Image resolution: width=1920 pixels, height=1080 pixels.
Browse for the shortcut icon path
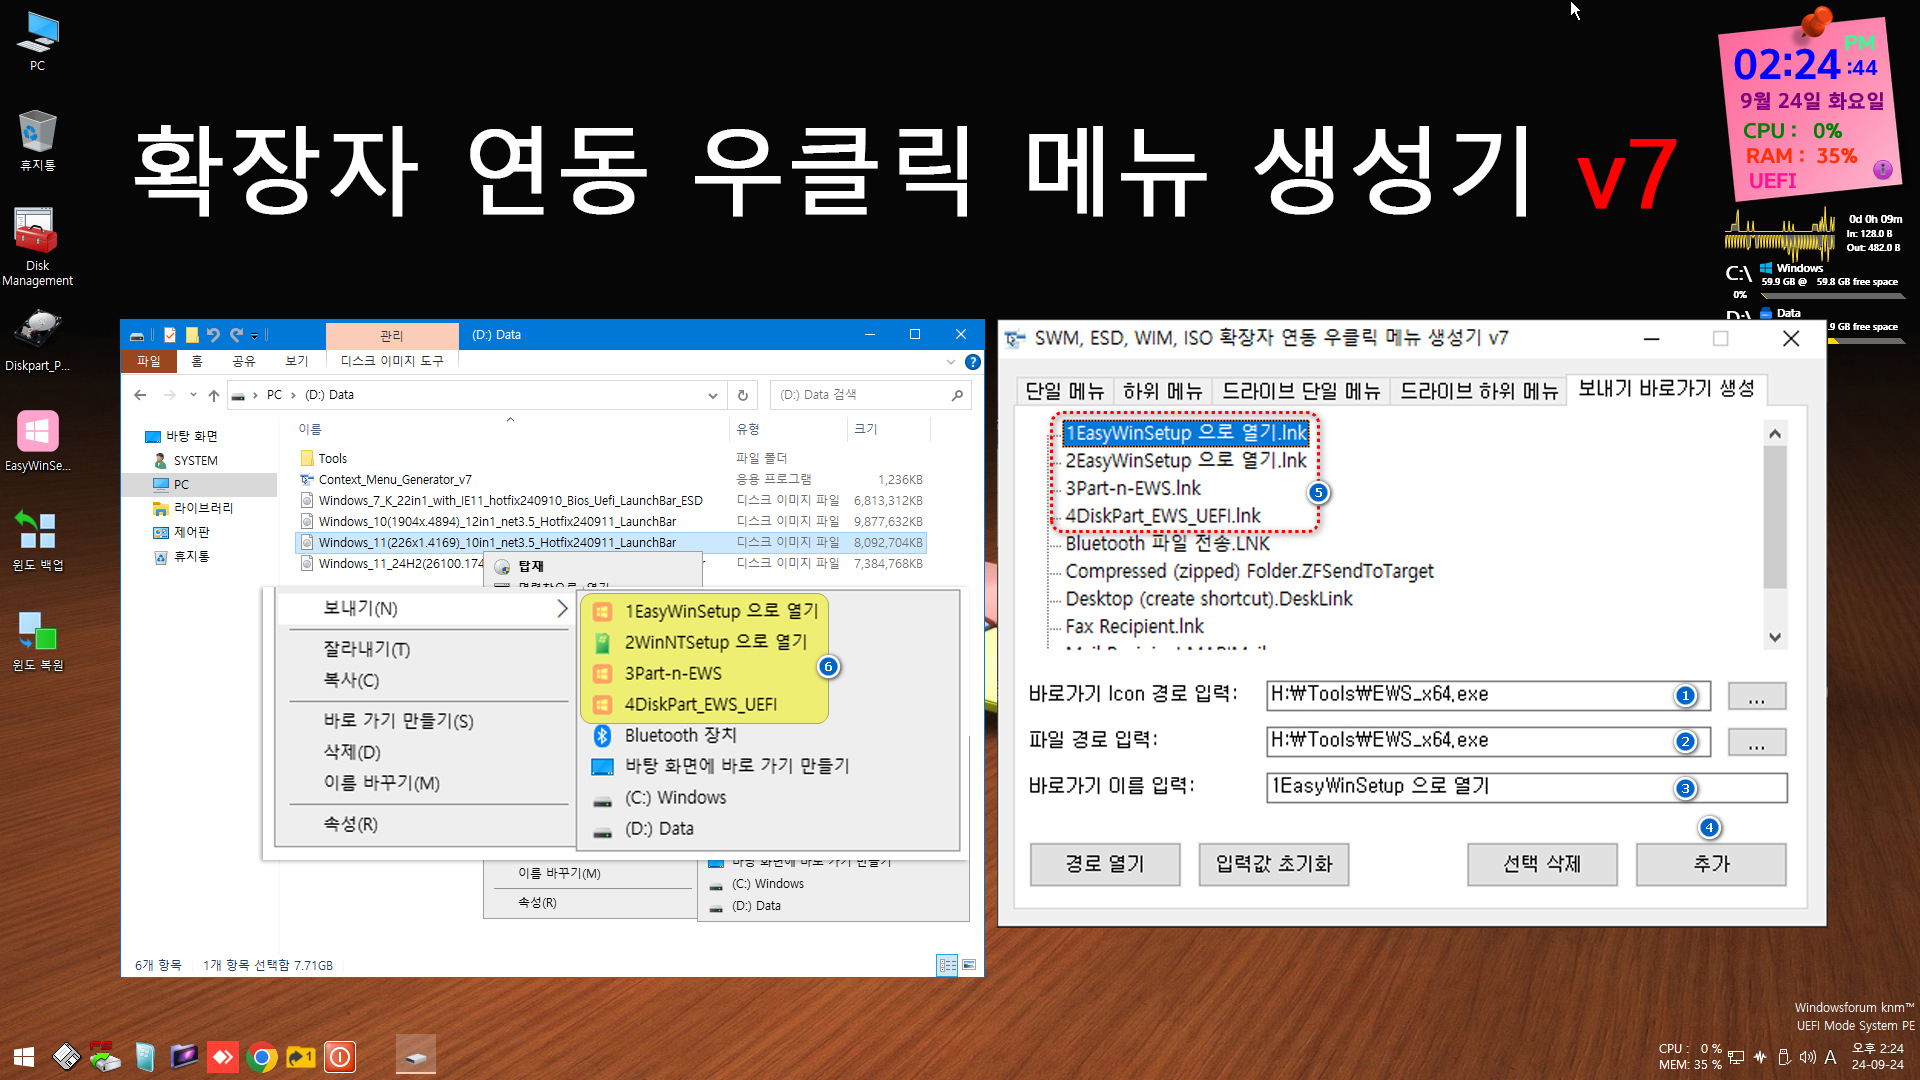coord(1756,696)
